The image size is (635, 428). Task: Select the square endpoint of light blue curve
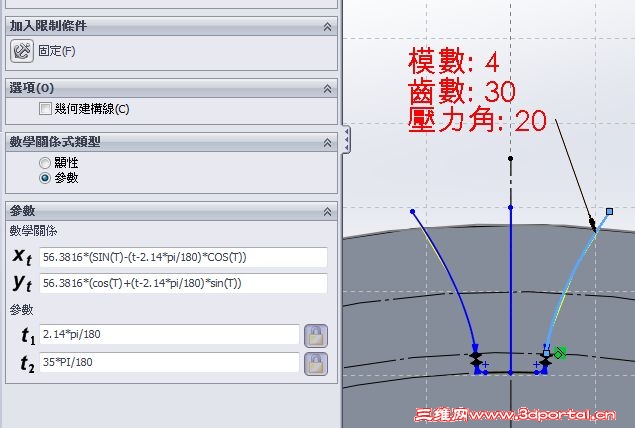click(609, 211)
